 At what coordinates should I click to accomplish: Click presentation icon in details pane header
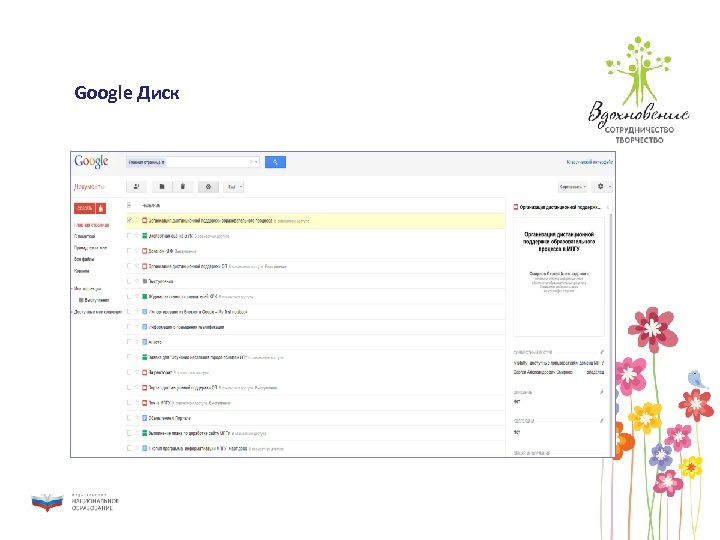pyautogui.click(x=516, y=207)
